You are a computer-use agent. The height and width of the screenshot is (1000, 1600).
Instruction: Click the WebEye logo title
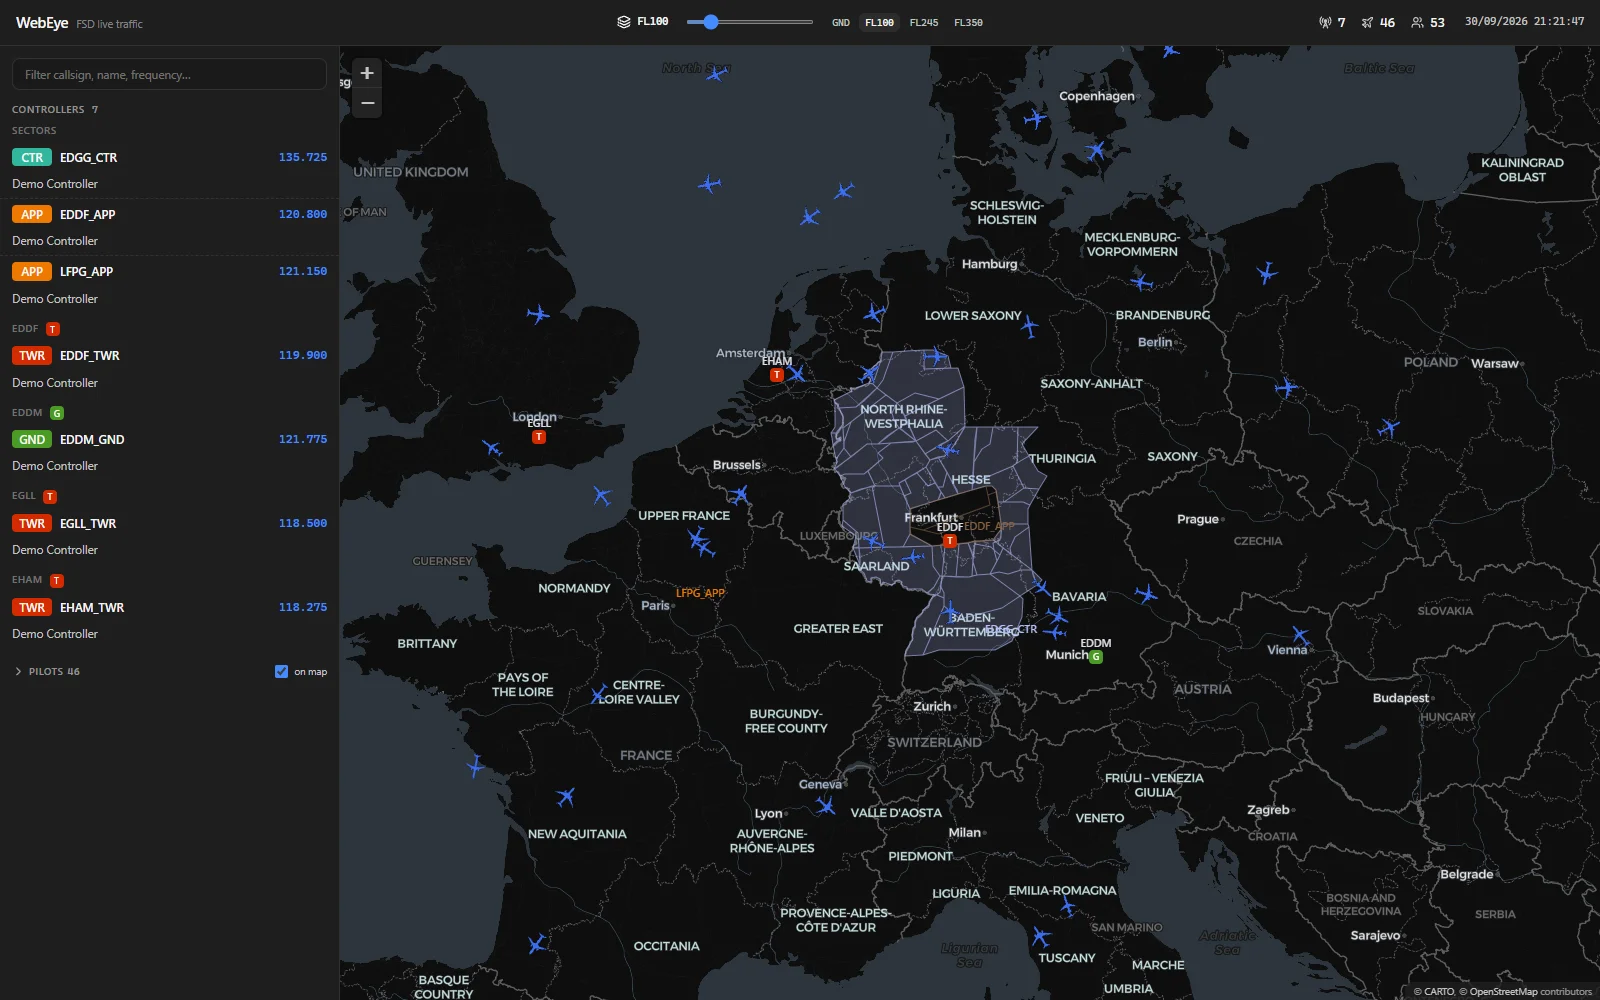(x=42, y=22)
